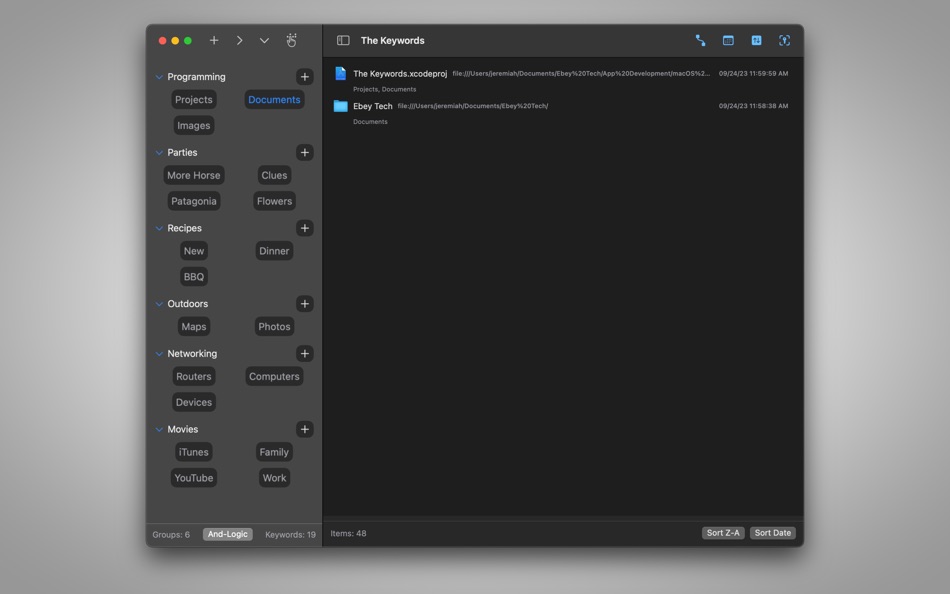Select the iTunes keyword

(x=194, y=452)
